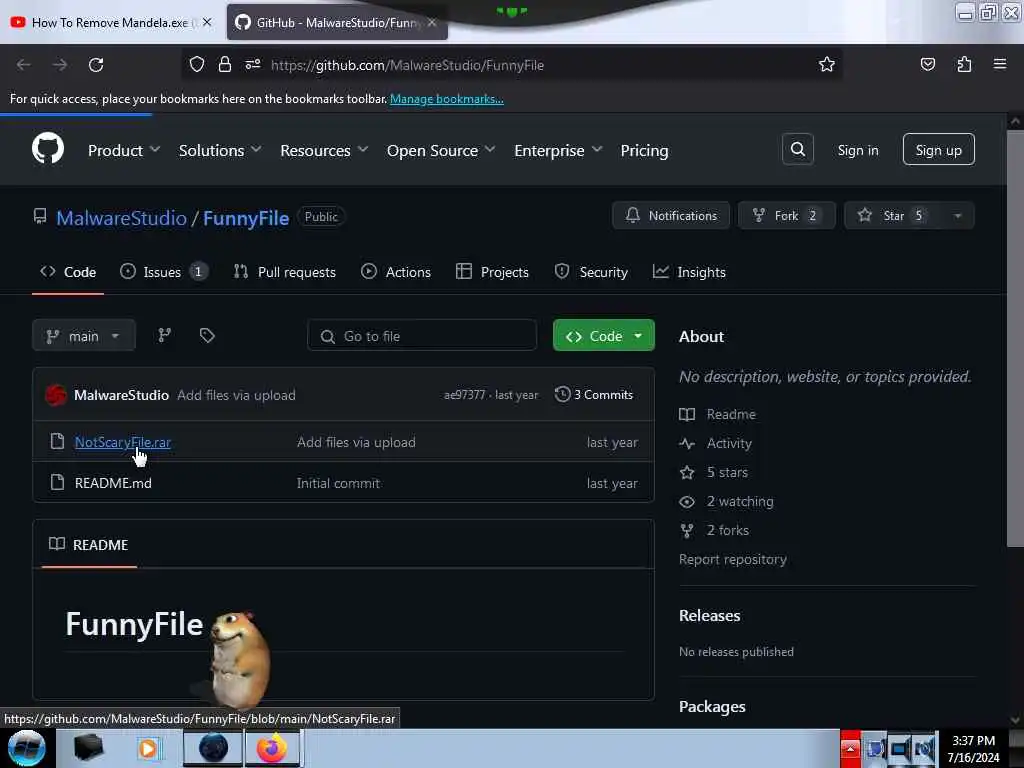
Task: Open the 2 watching link
Action: (740, 501)
